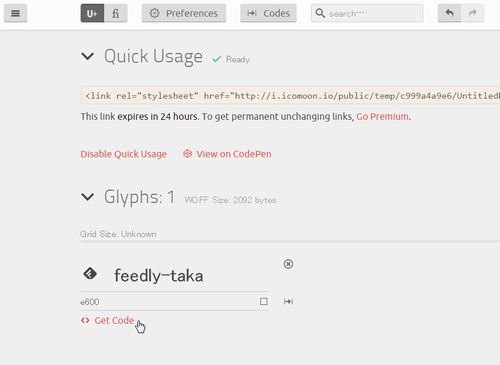This screenshot has width=500, height=365.
Task: Collapse the Quick Usage section
Action: [88, 56]
